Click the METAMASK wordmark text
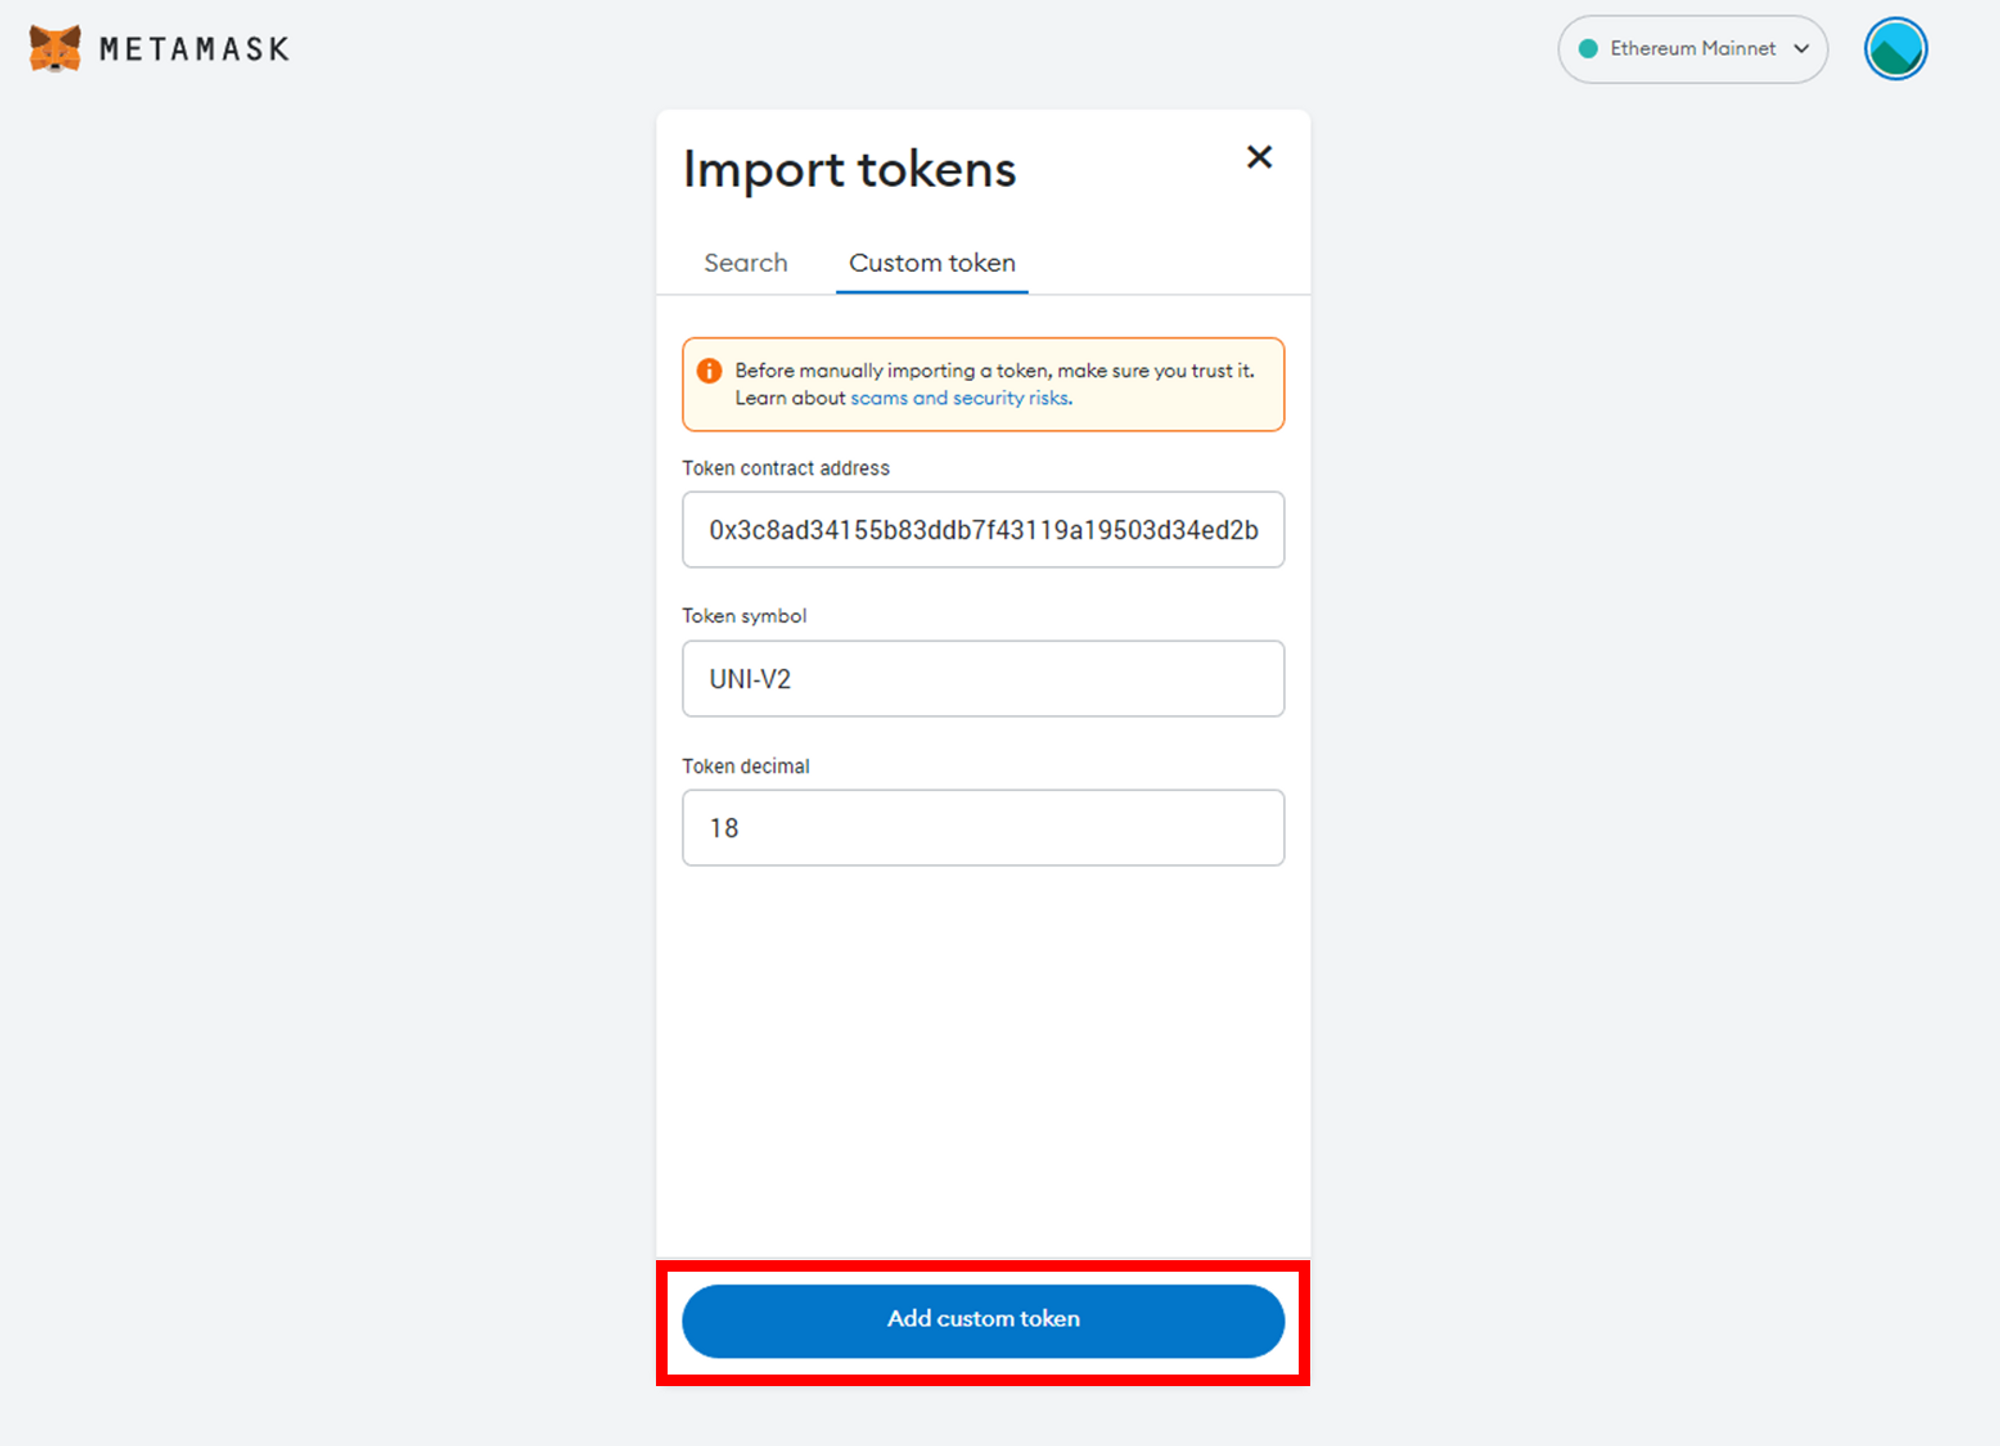2000x1446 pixels. (195, 49)
